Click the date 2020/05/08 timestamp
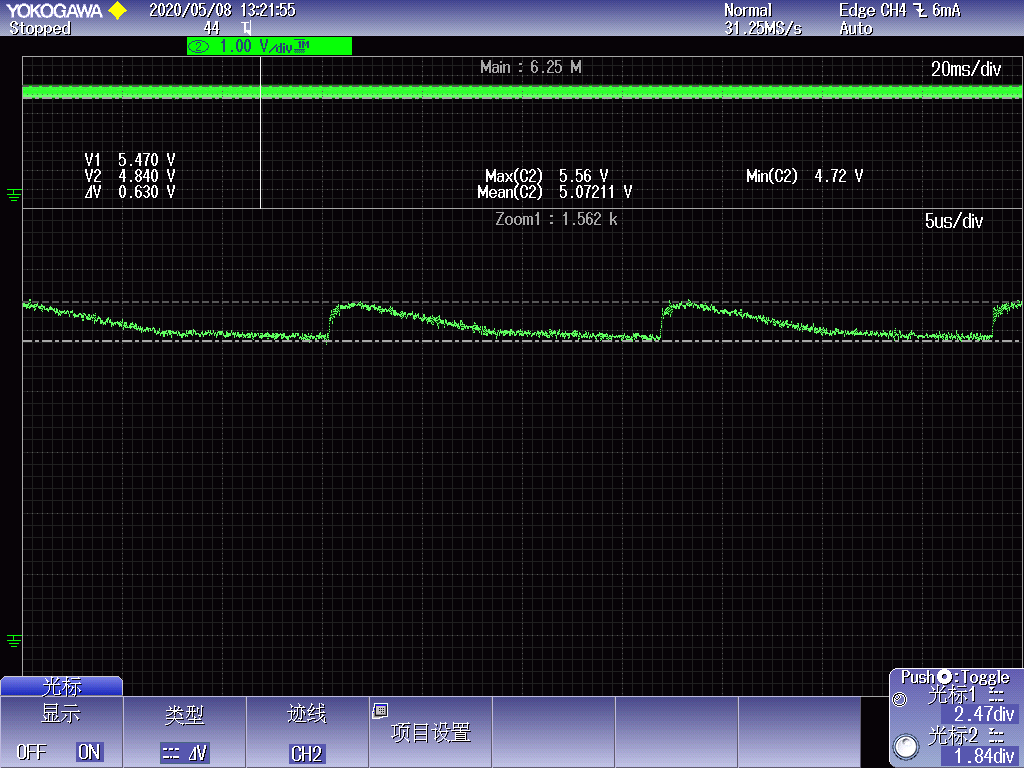 point(190,10)
